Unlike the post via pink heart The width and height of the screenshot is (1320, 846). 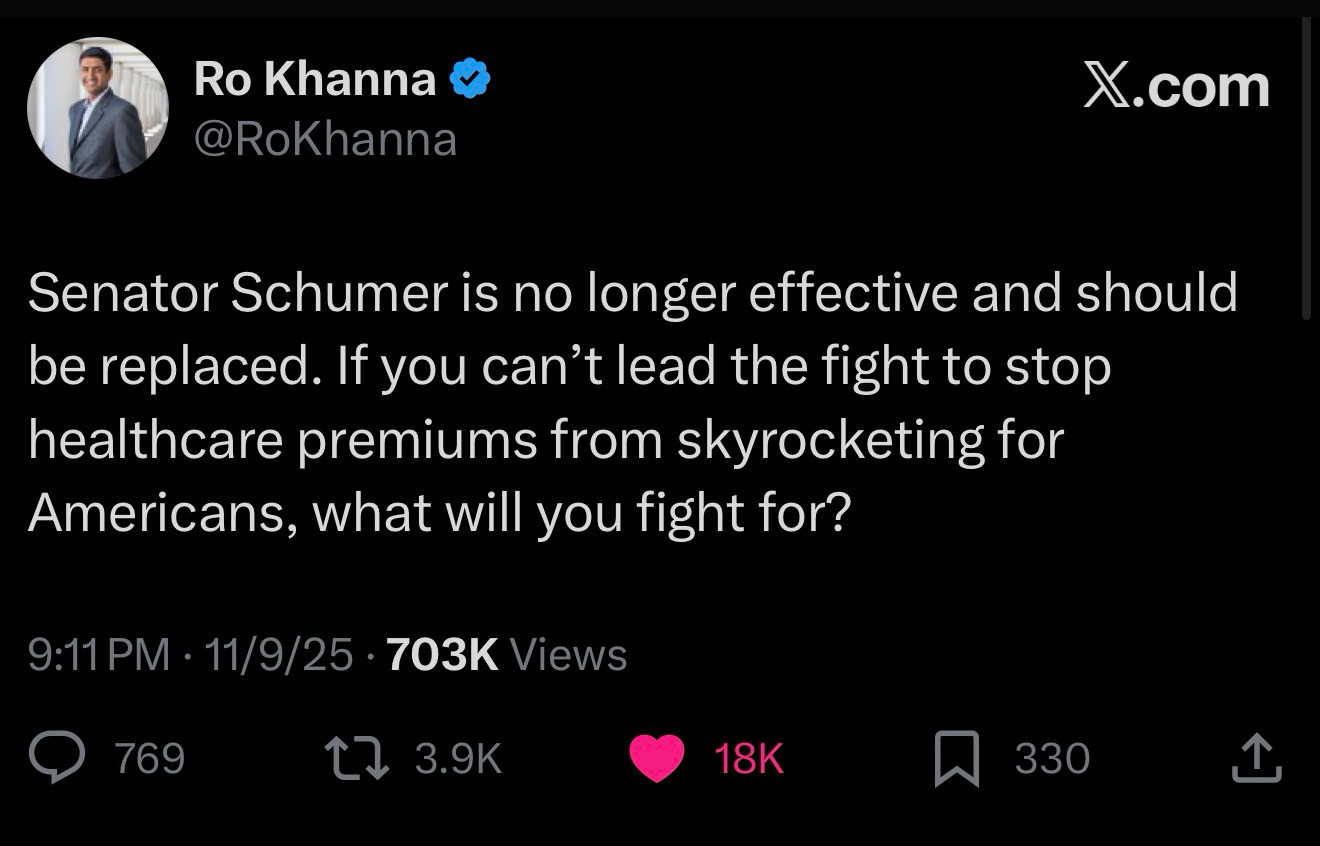click(x=656, y=758)
